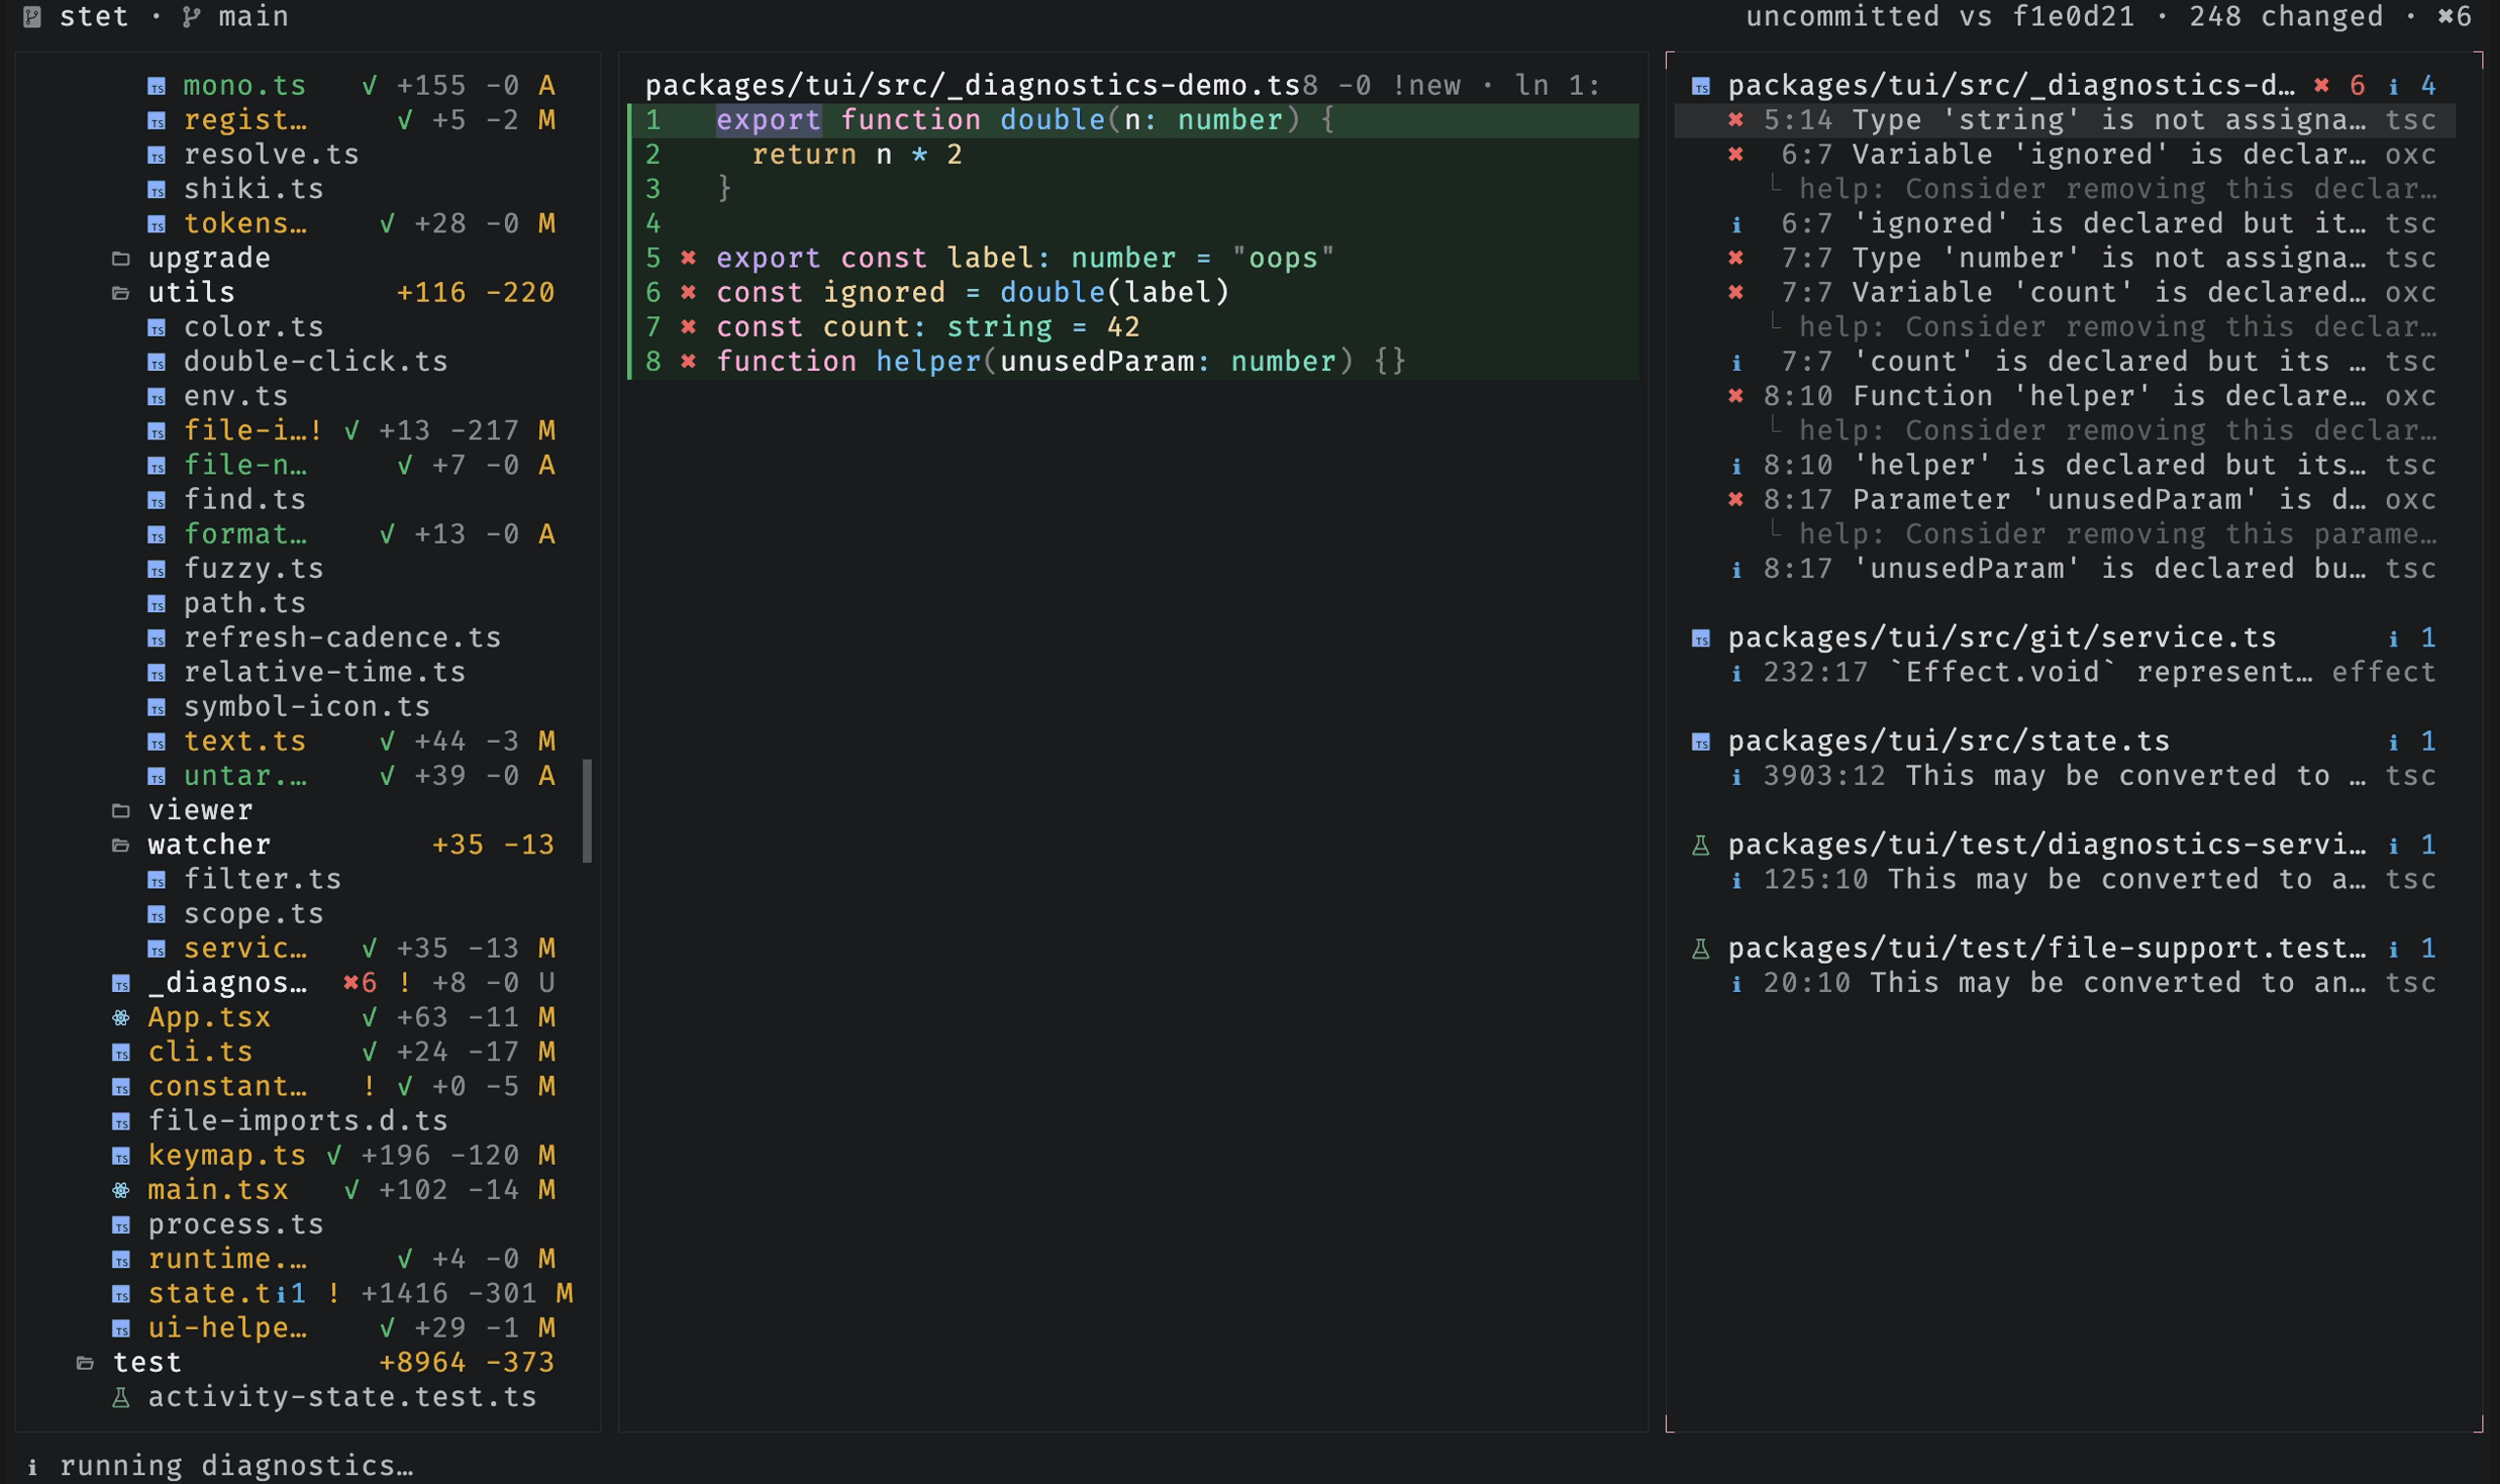Select file-imports.d.ts in file tree
The width and height of the screenshot is (2500, 1484).
point(297,1122)
